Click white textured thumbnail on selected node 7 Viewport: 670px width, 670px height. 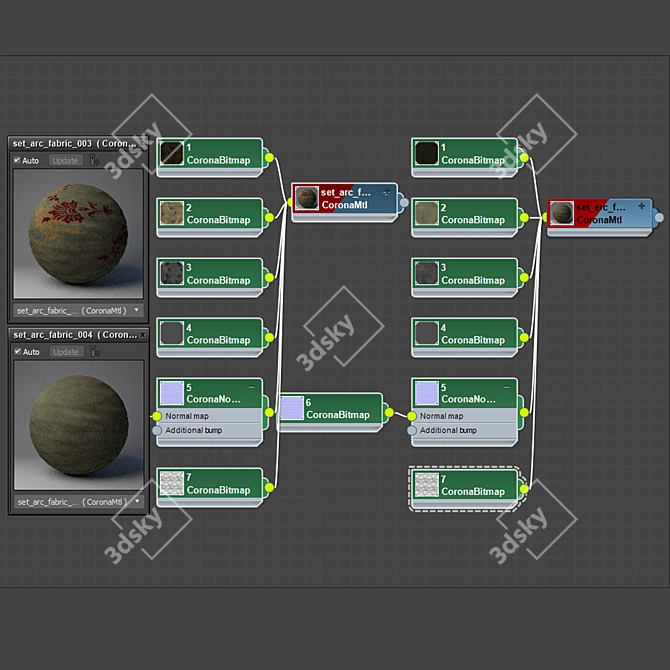(x=426, y=485)
